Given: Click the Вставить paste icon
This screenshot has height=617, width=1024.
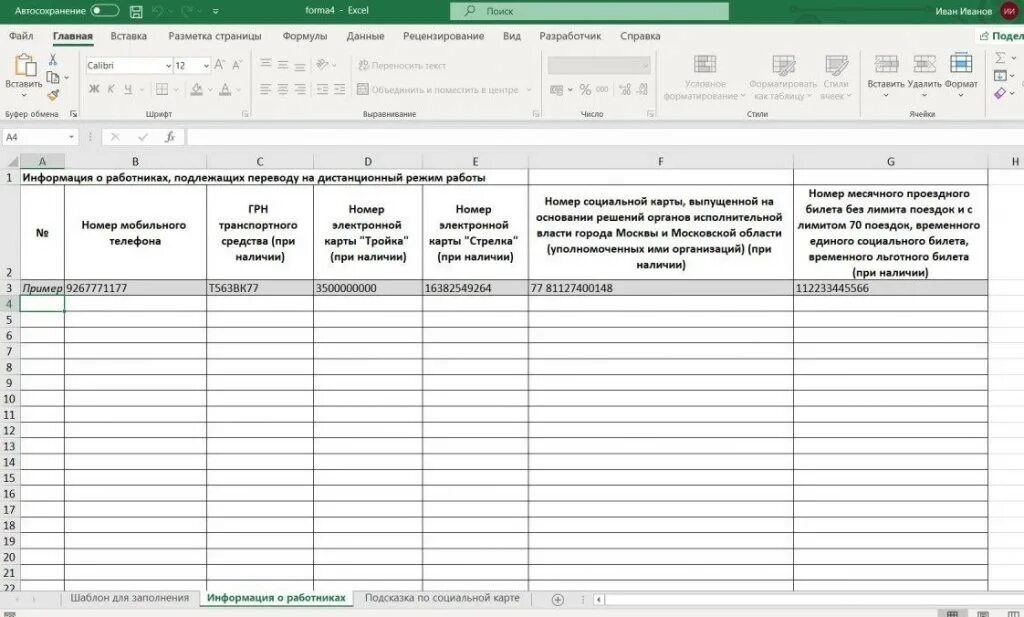Looking at the screenshot, I should (x=24, y=65).
